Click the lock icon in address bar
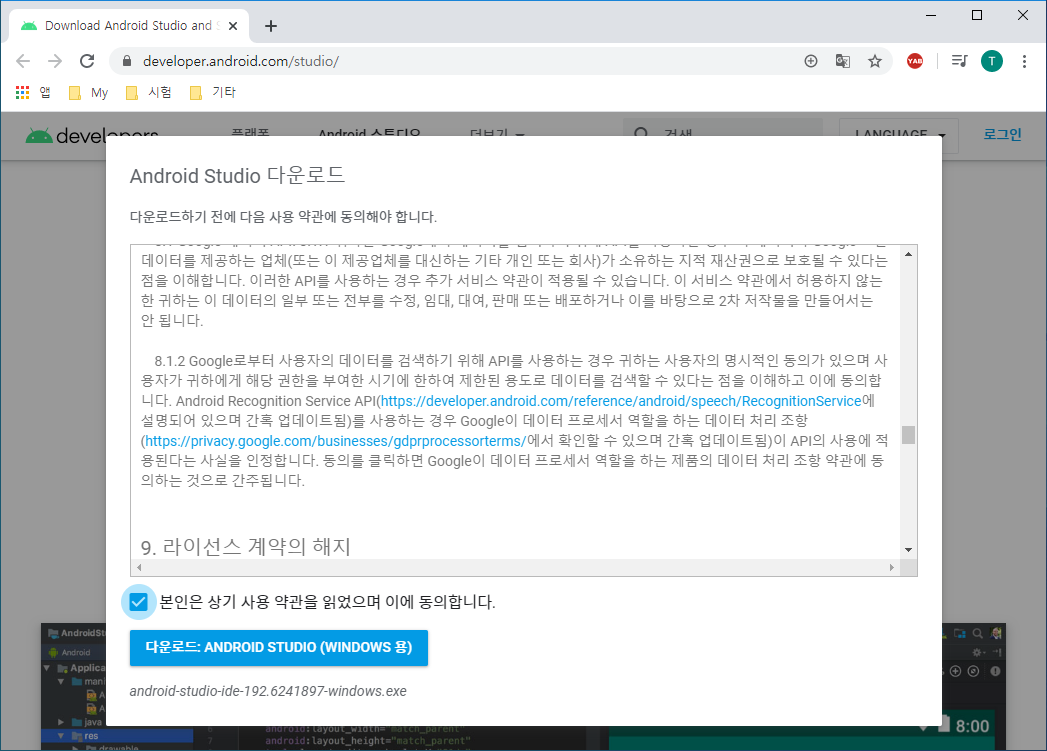The width and height of the screenshot is (1047, 751). point(127,61)
